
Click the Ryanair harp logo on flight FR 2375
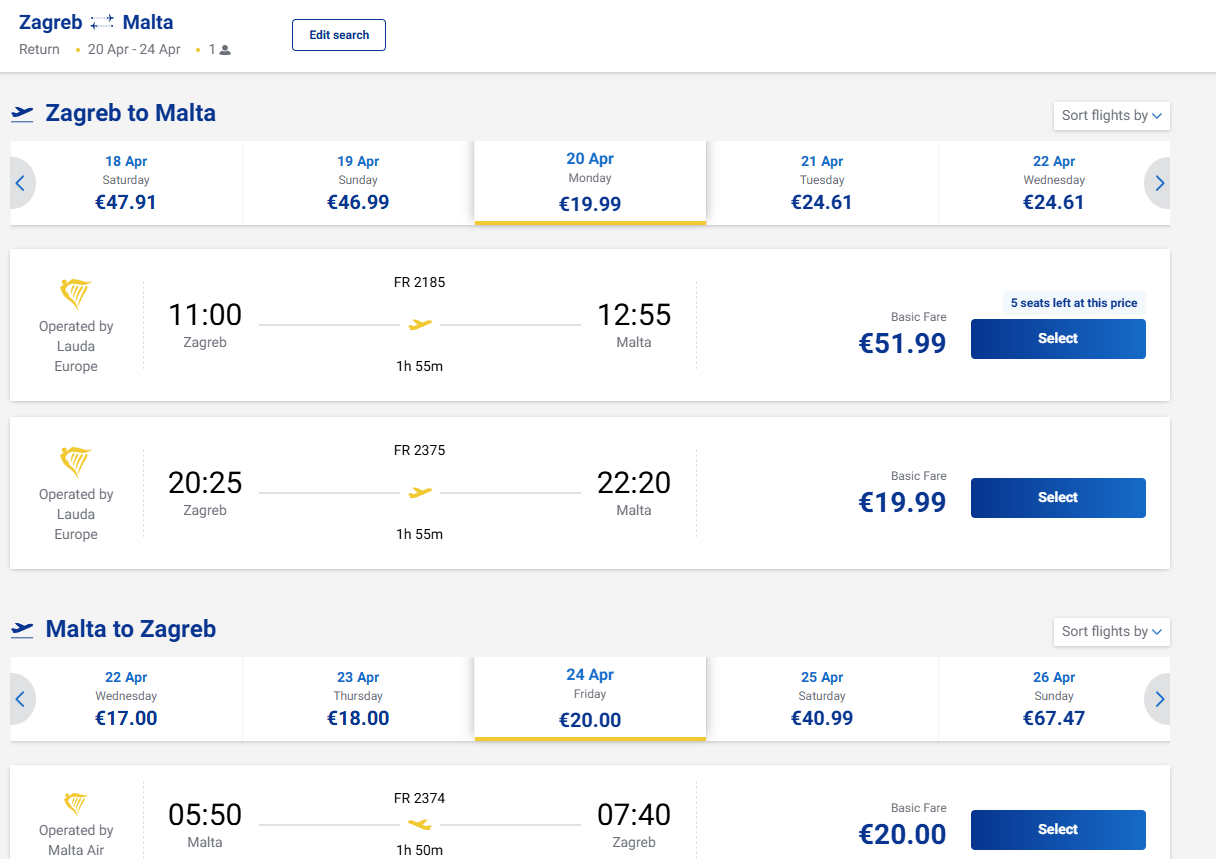[76, 463]
